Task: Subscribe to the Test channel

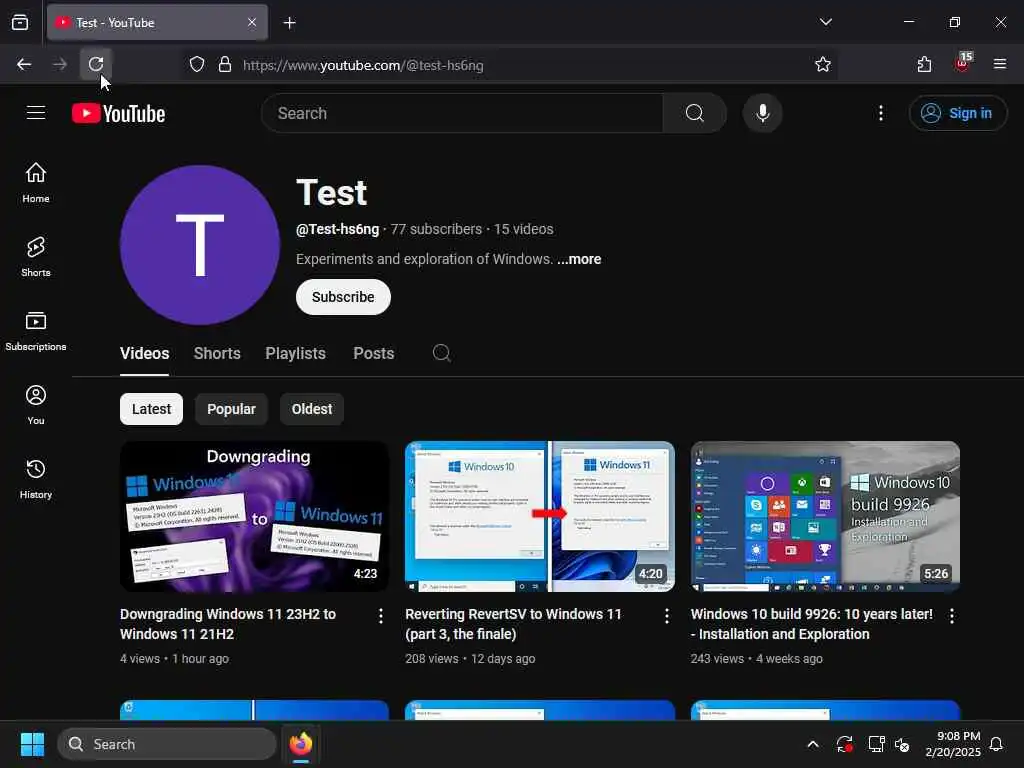Action: pyautogui.click(x=343, y=297)
